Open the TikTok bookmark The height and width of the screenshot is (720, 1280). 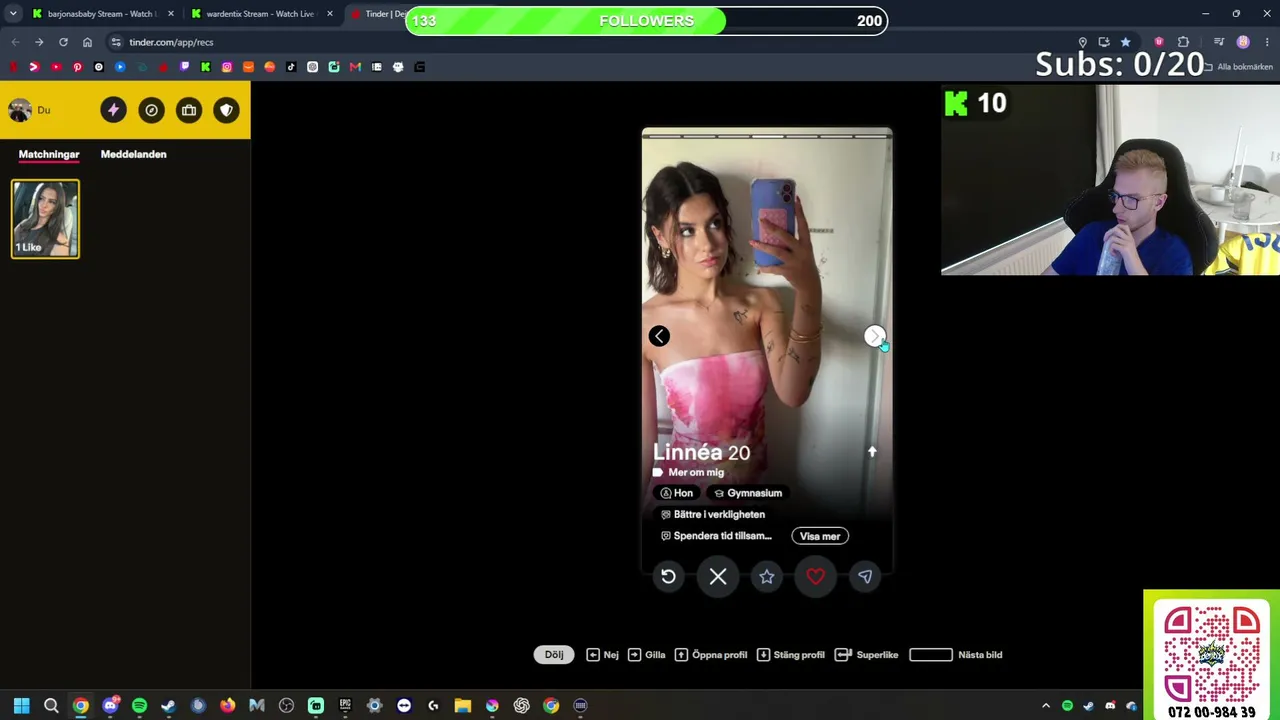point(291,67)
